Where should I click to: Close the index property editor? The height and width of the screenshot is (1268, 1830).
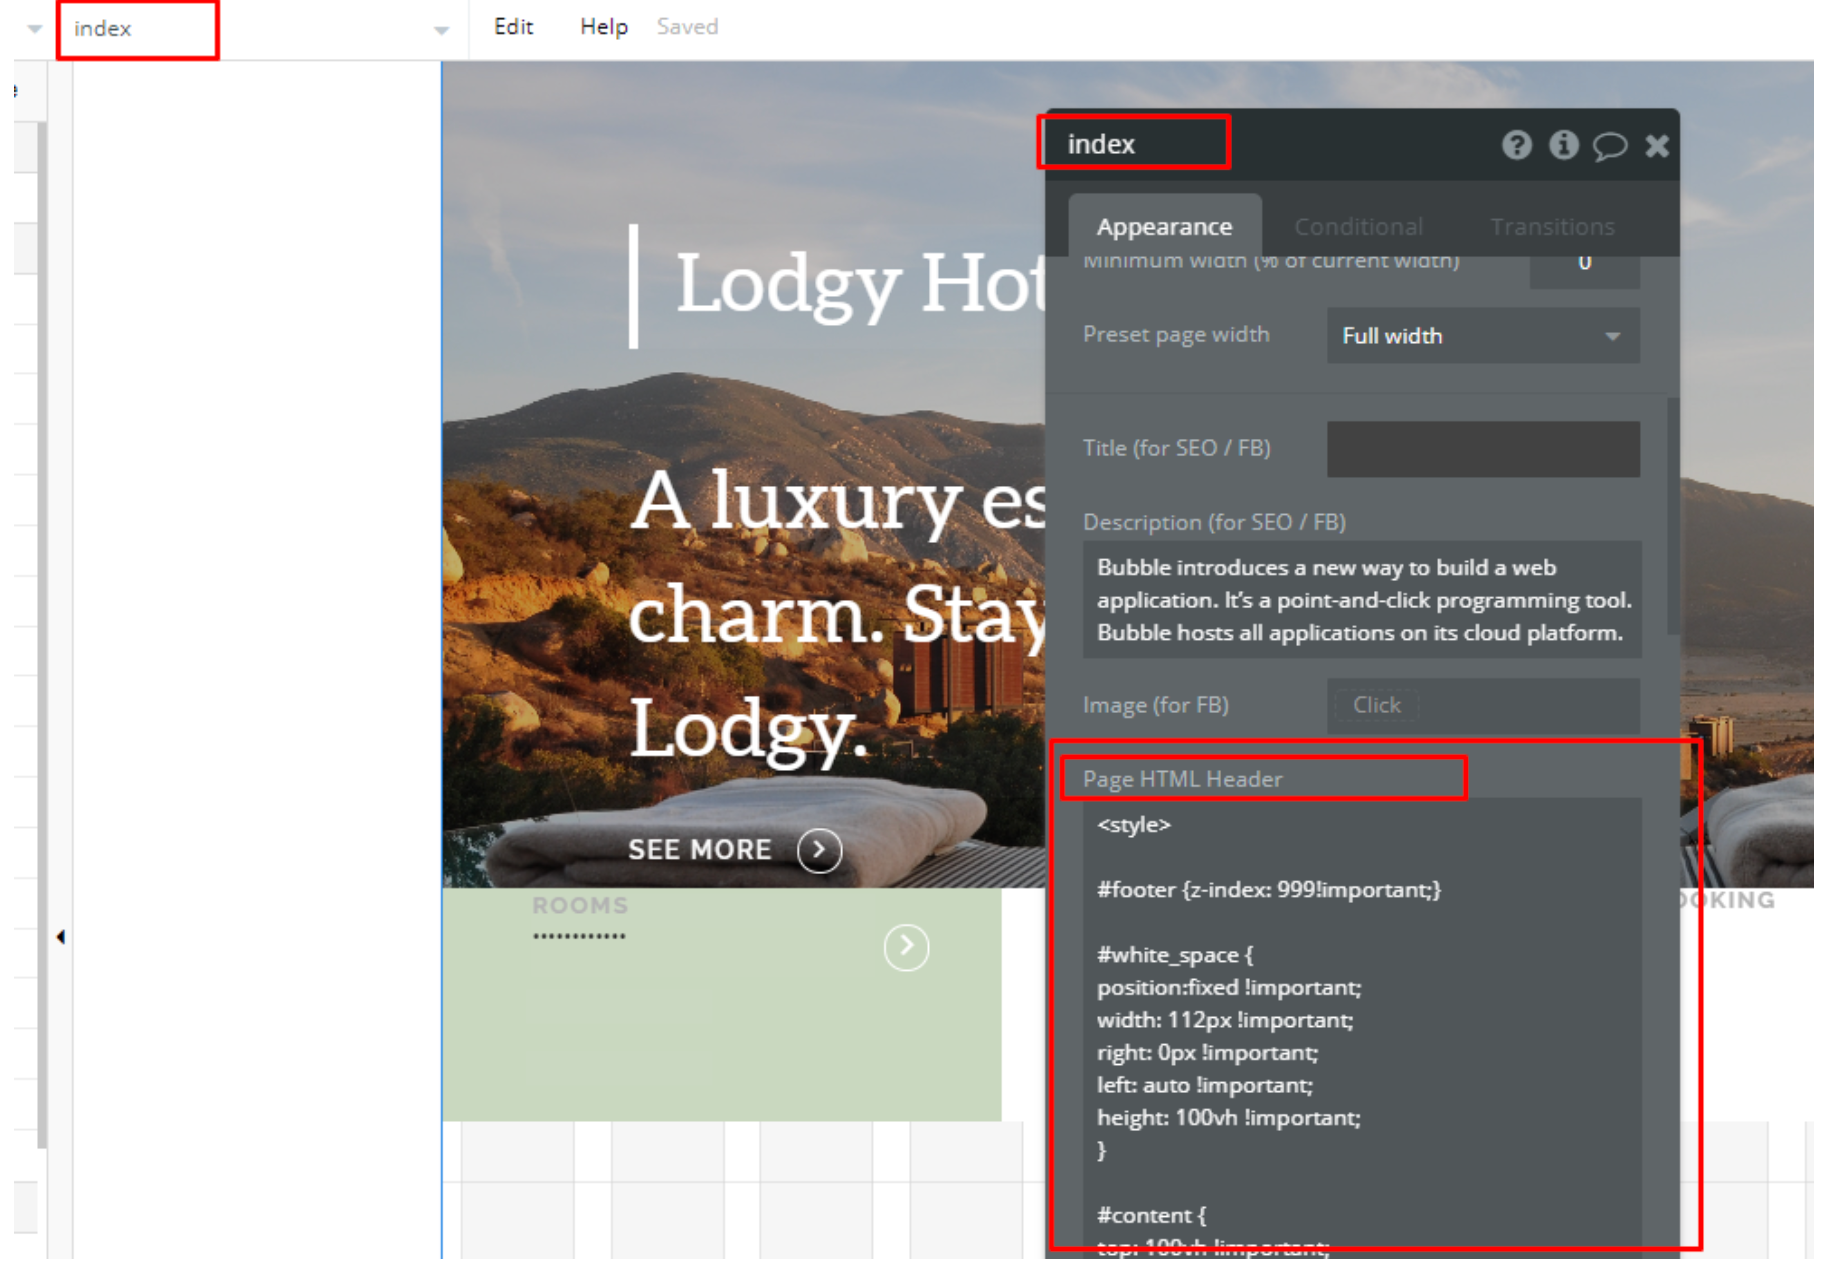coord(1657,146)
